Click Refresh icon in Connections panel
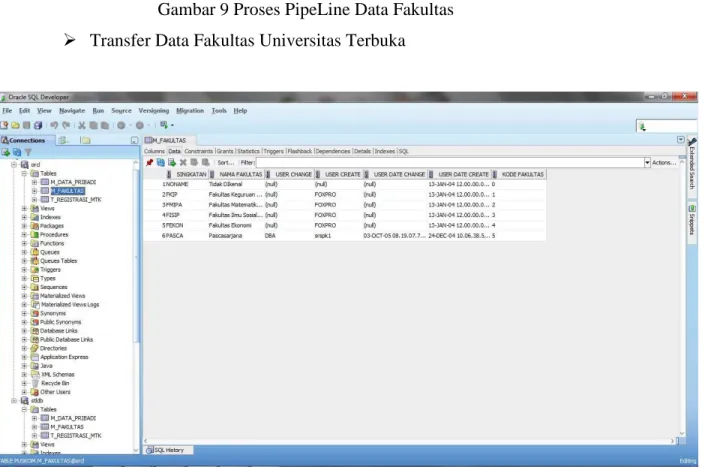 pyautogui.click(x=17, y=152)
